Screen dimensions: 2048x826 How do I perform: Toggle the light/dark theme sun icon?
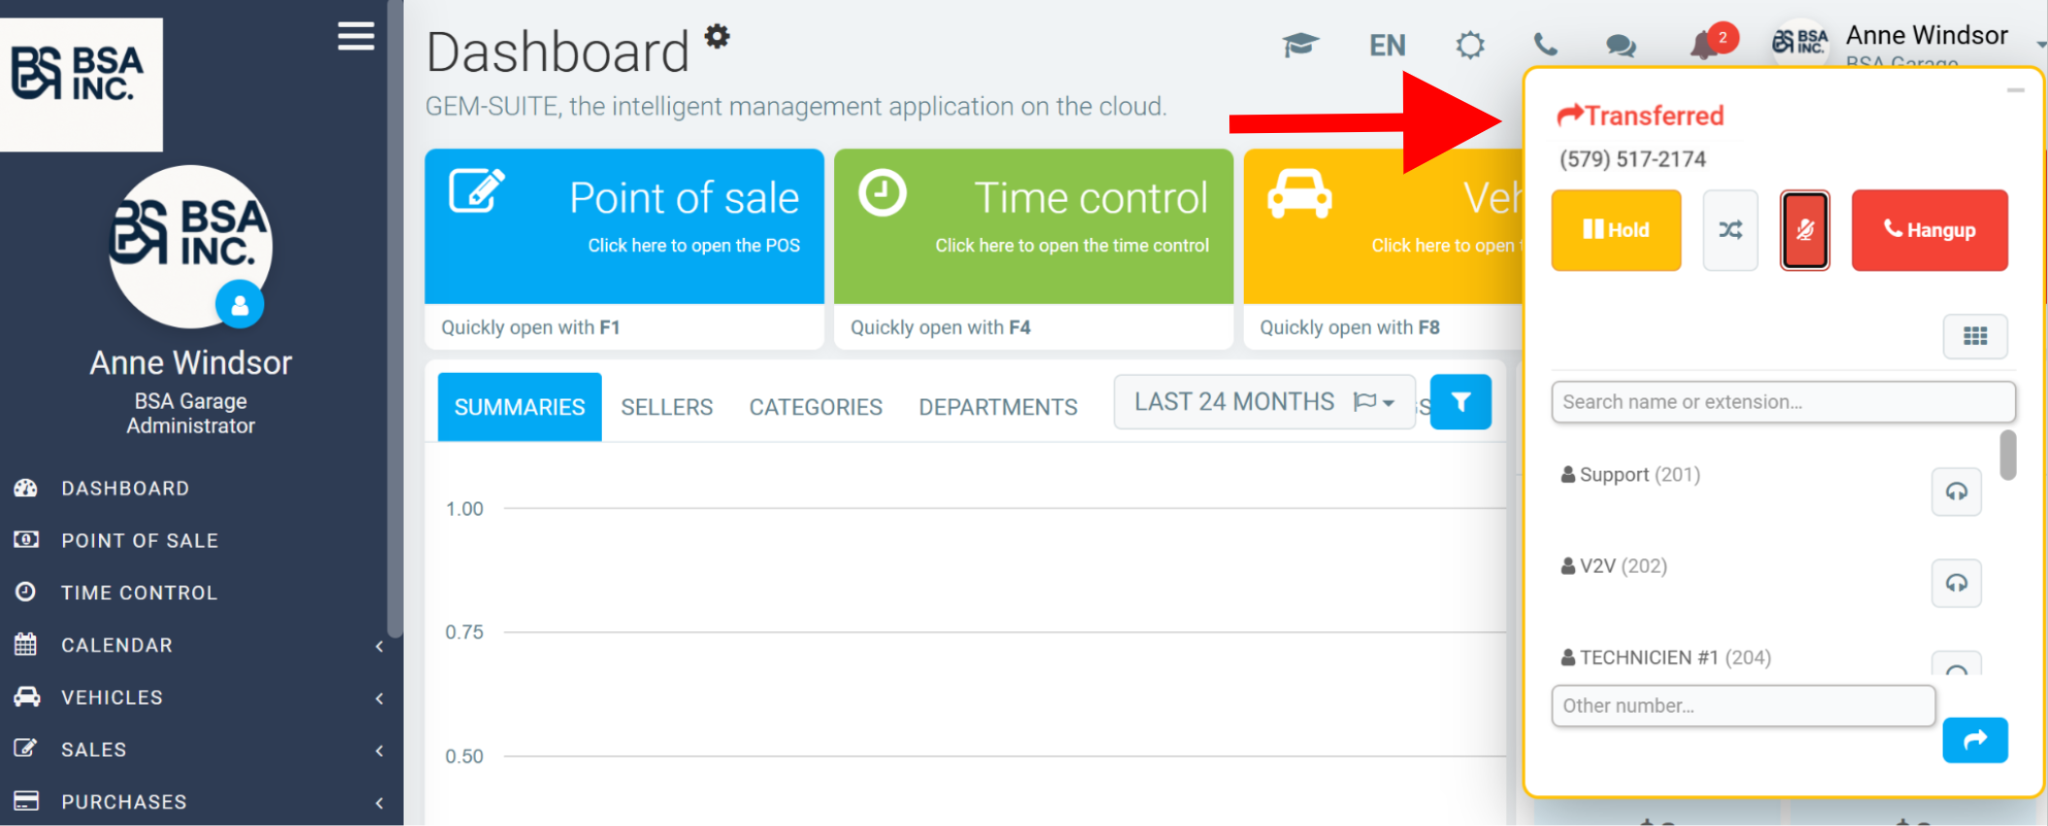coord(1470,45)
